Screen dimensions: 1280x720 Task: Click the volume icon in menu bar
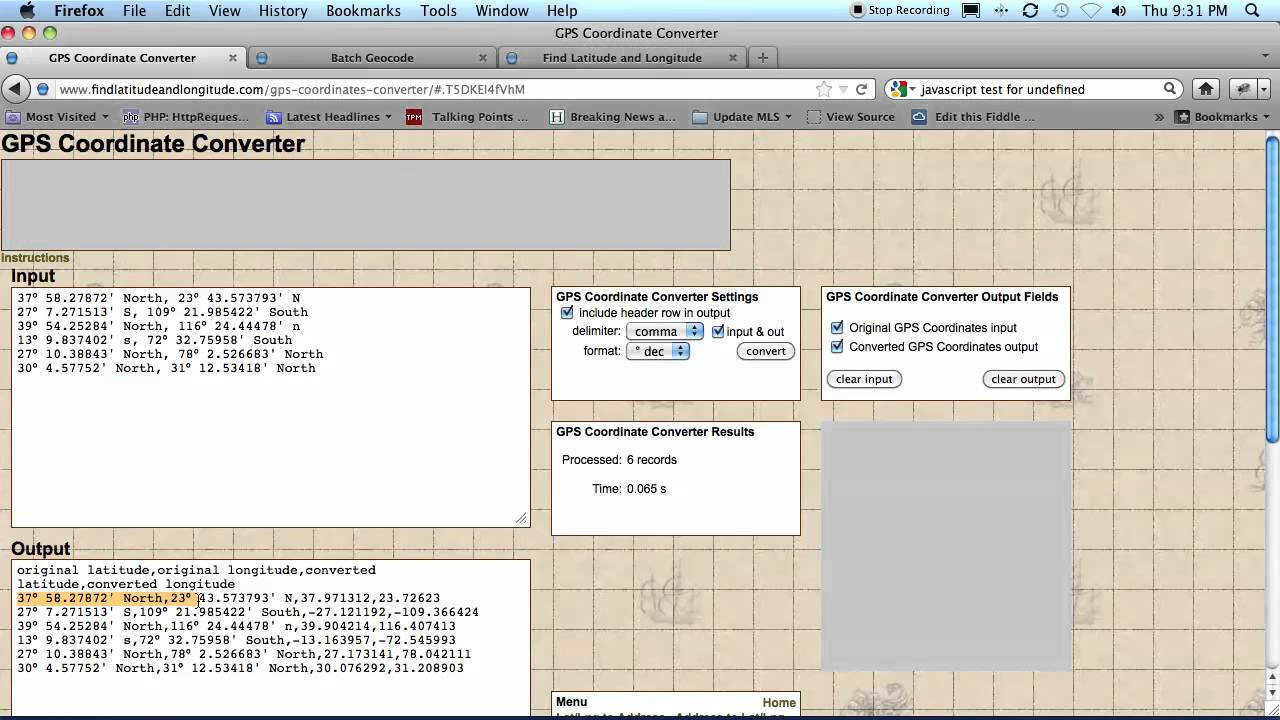pos(1119,10)
